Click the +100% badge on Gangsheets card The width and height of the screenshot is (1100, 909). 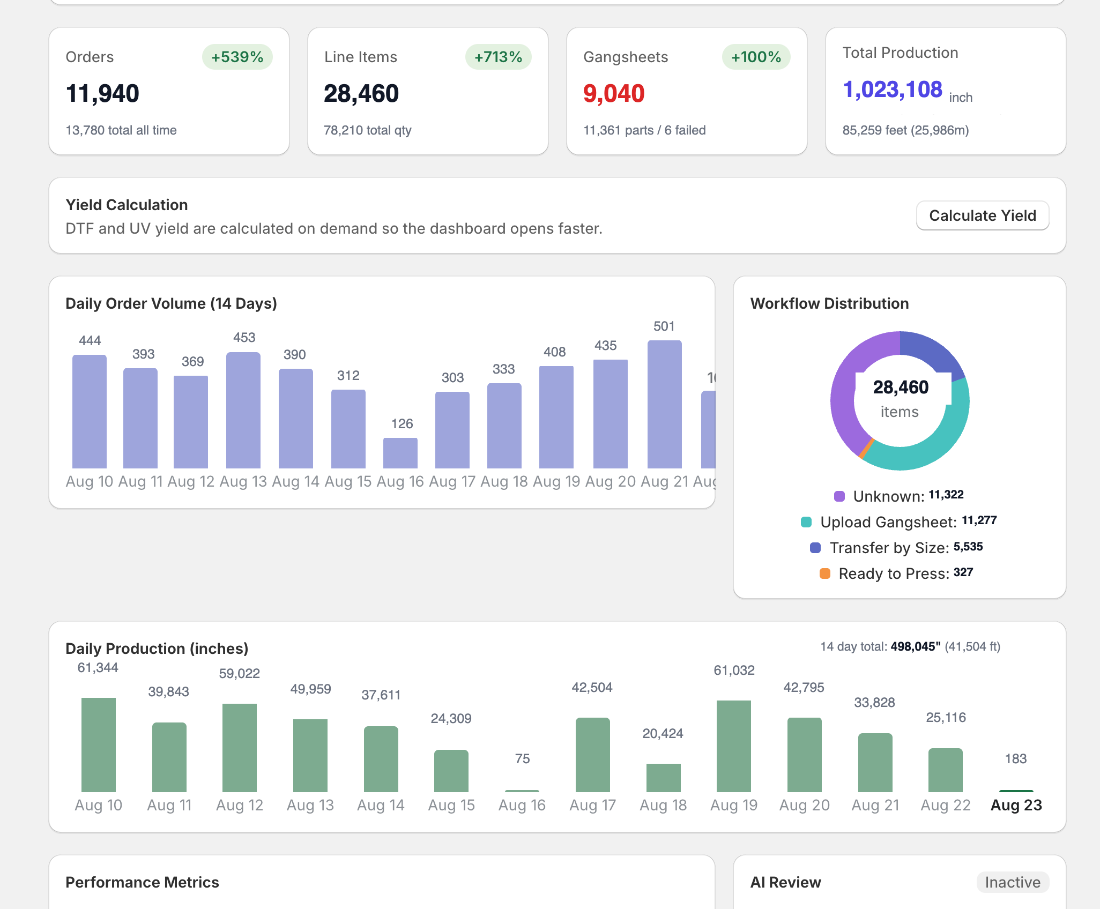click(x=756, y=57)
